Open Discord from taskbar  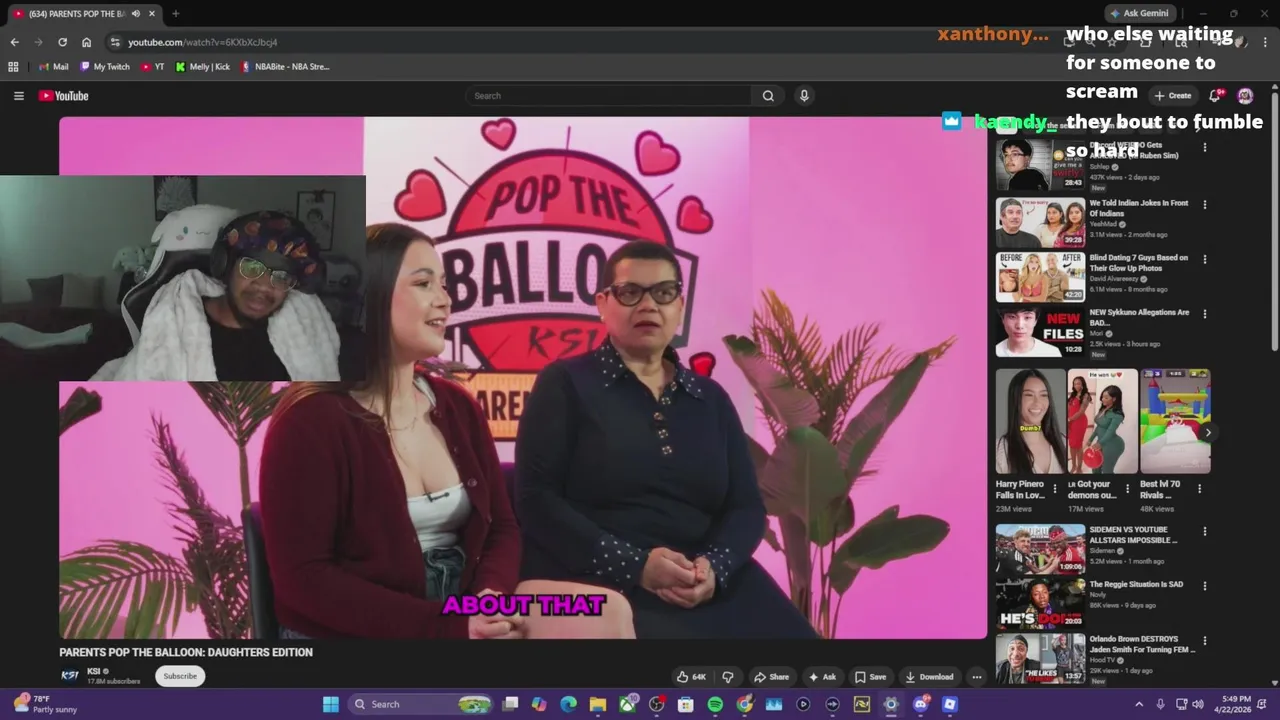[920, 704]
